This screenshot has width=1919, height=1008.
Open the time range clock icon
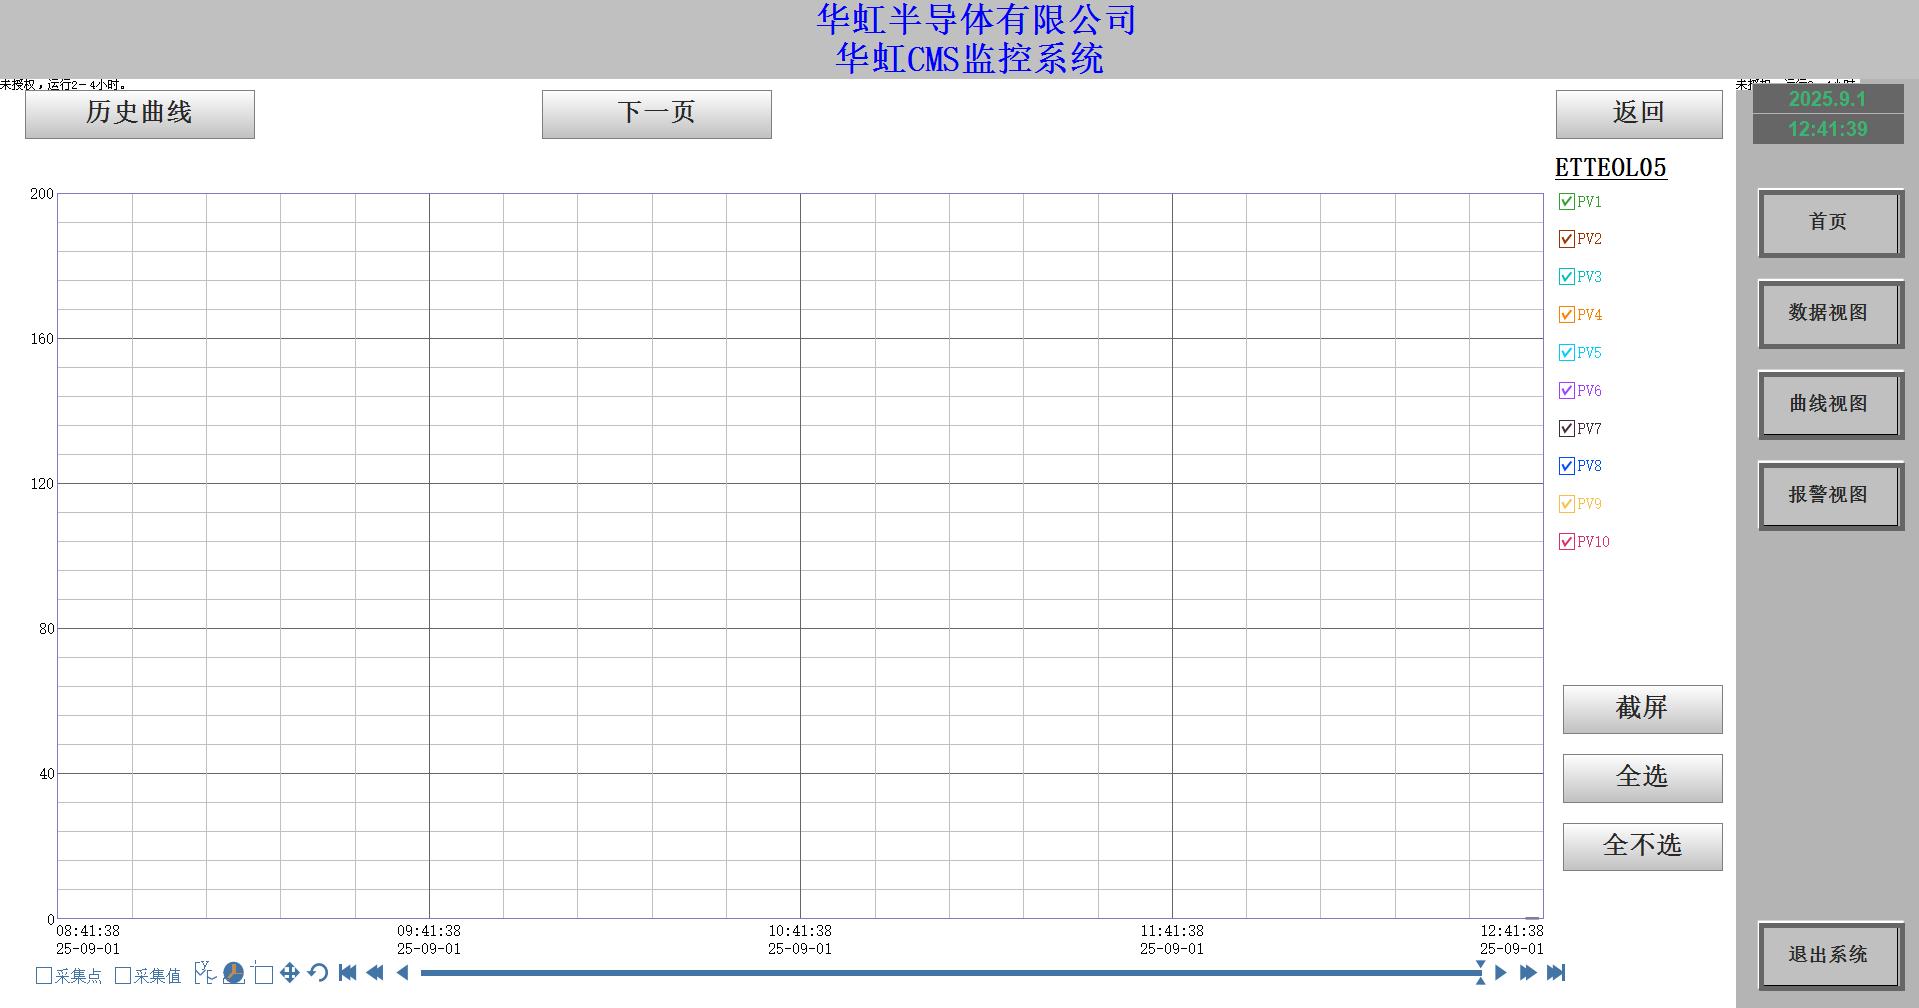tap(234, 973)
